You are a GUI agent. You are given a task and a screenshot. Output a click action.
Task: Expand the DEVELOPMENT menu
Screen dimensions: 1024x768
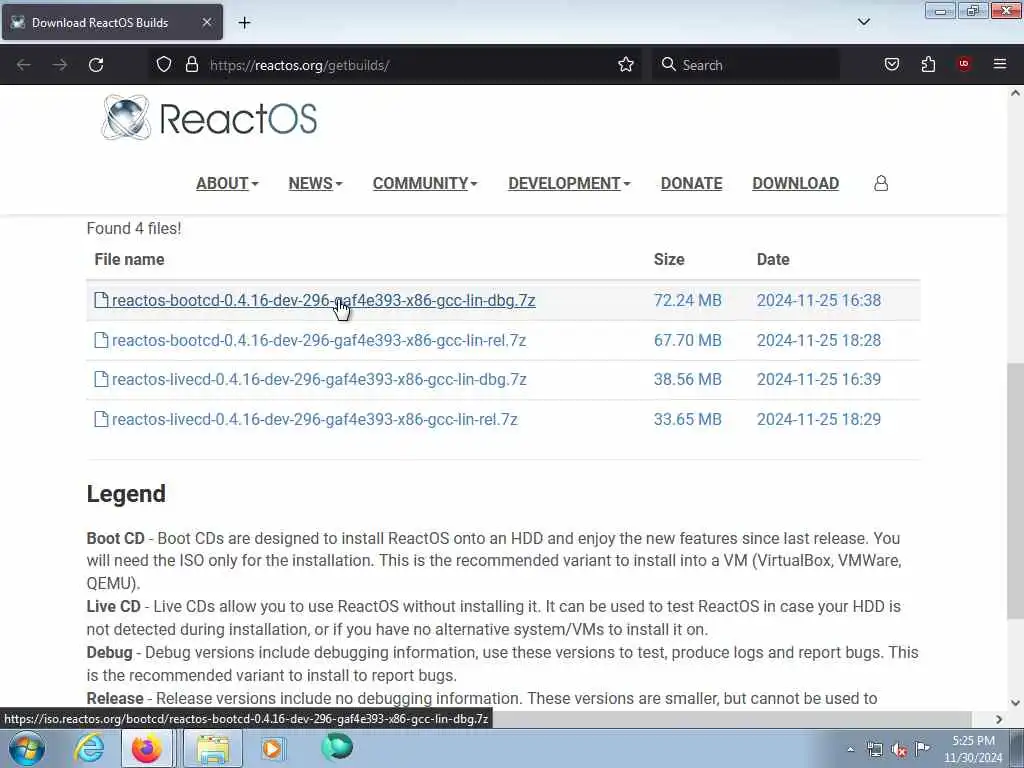pyautogui.click(x=569, y=184)
